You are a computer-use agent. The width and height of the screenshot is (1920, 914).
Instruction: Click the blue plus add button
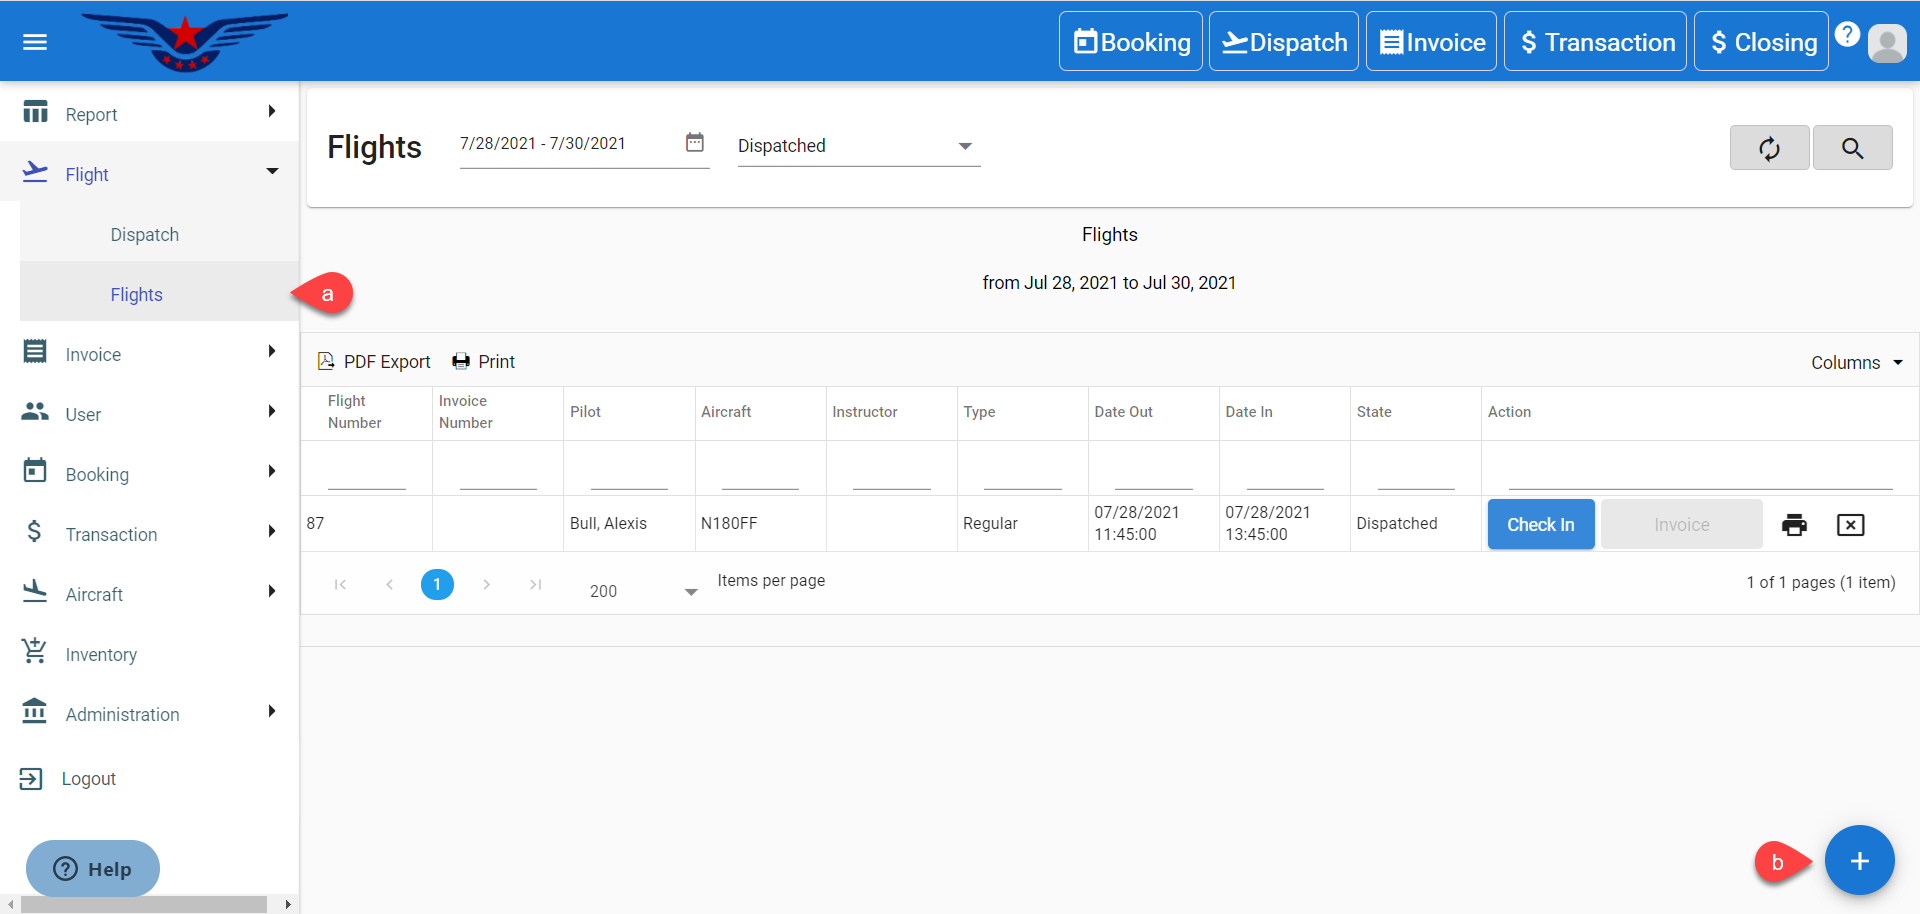[x=1859, y=861]
